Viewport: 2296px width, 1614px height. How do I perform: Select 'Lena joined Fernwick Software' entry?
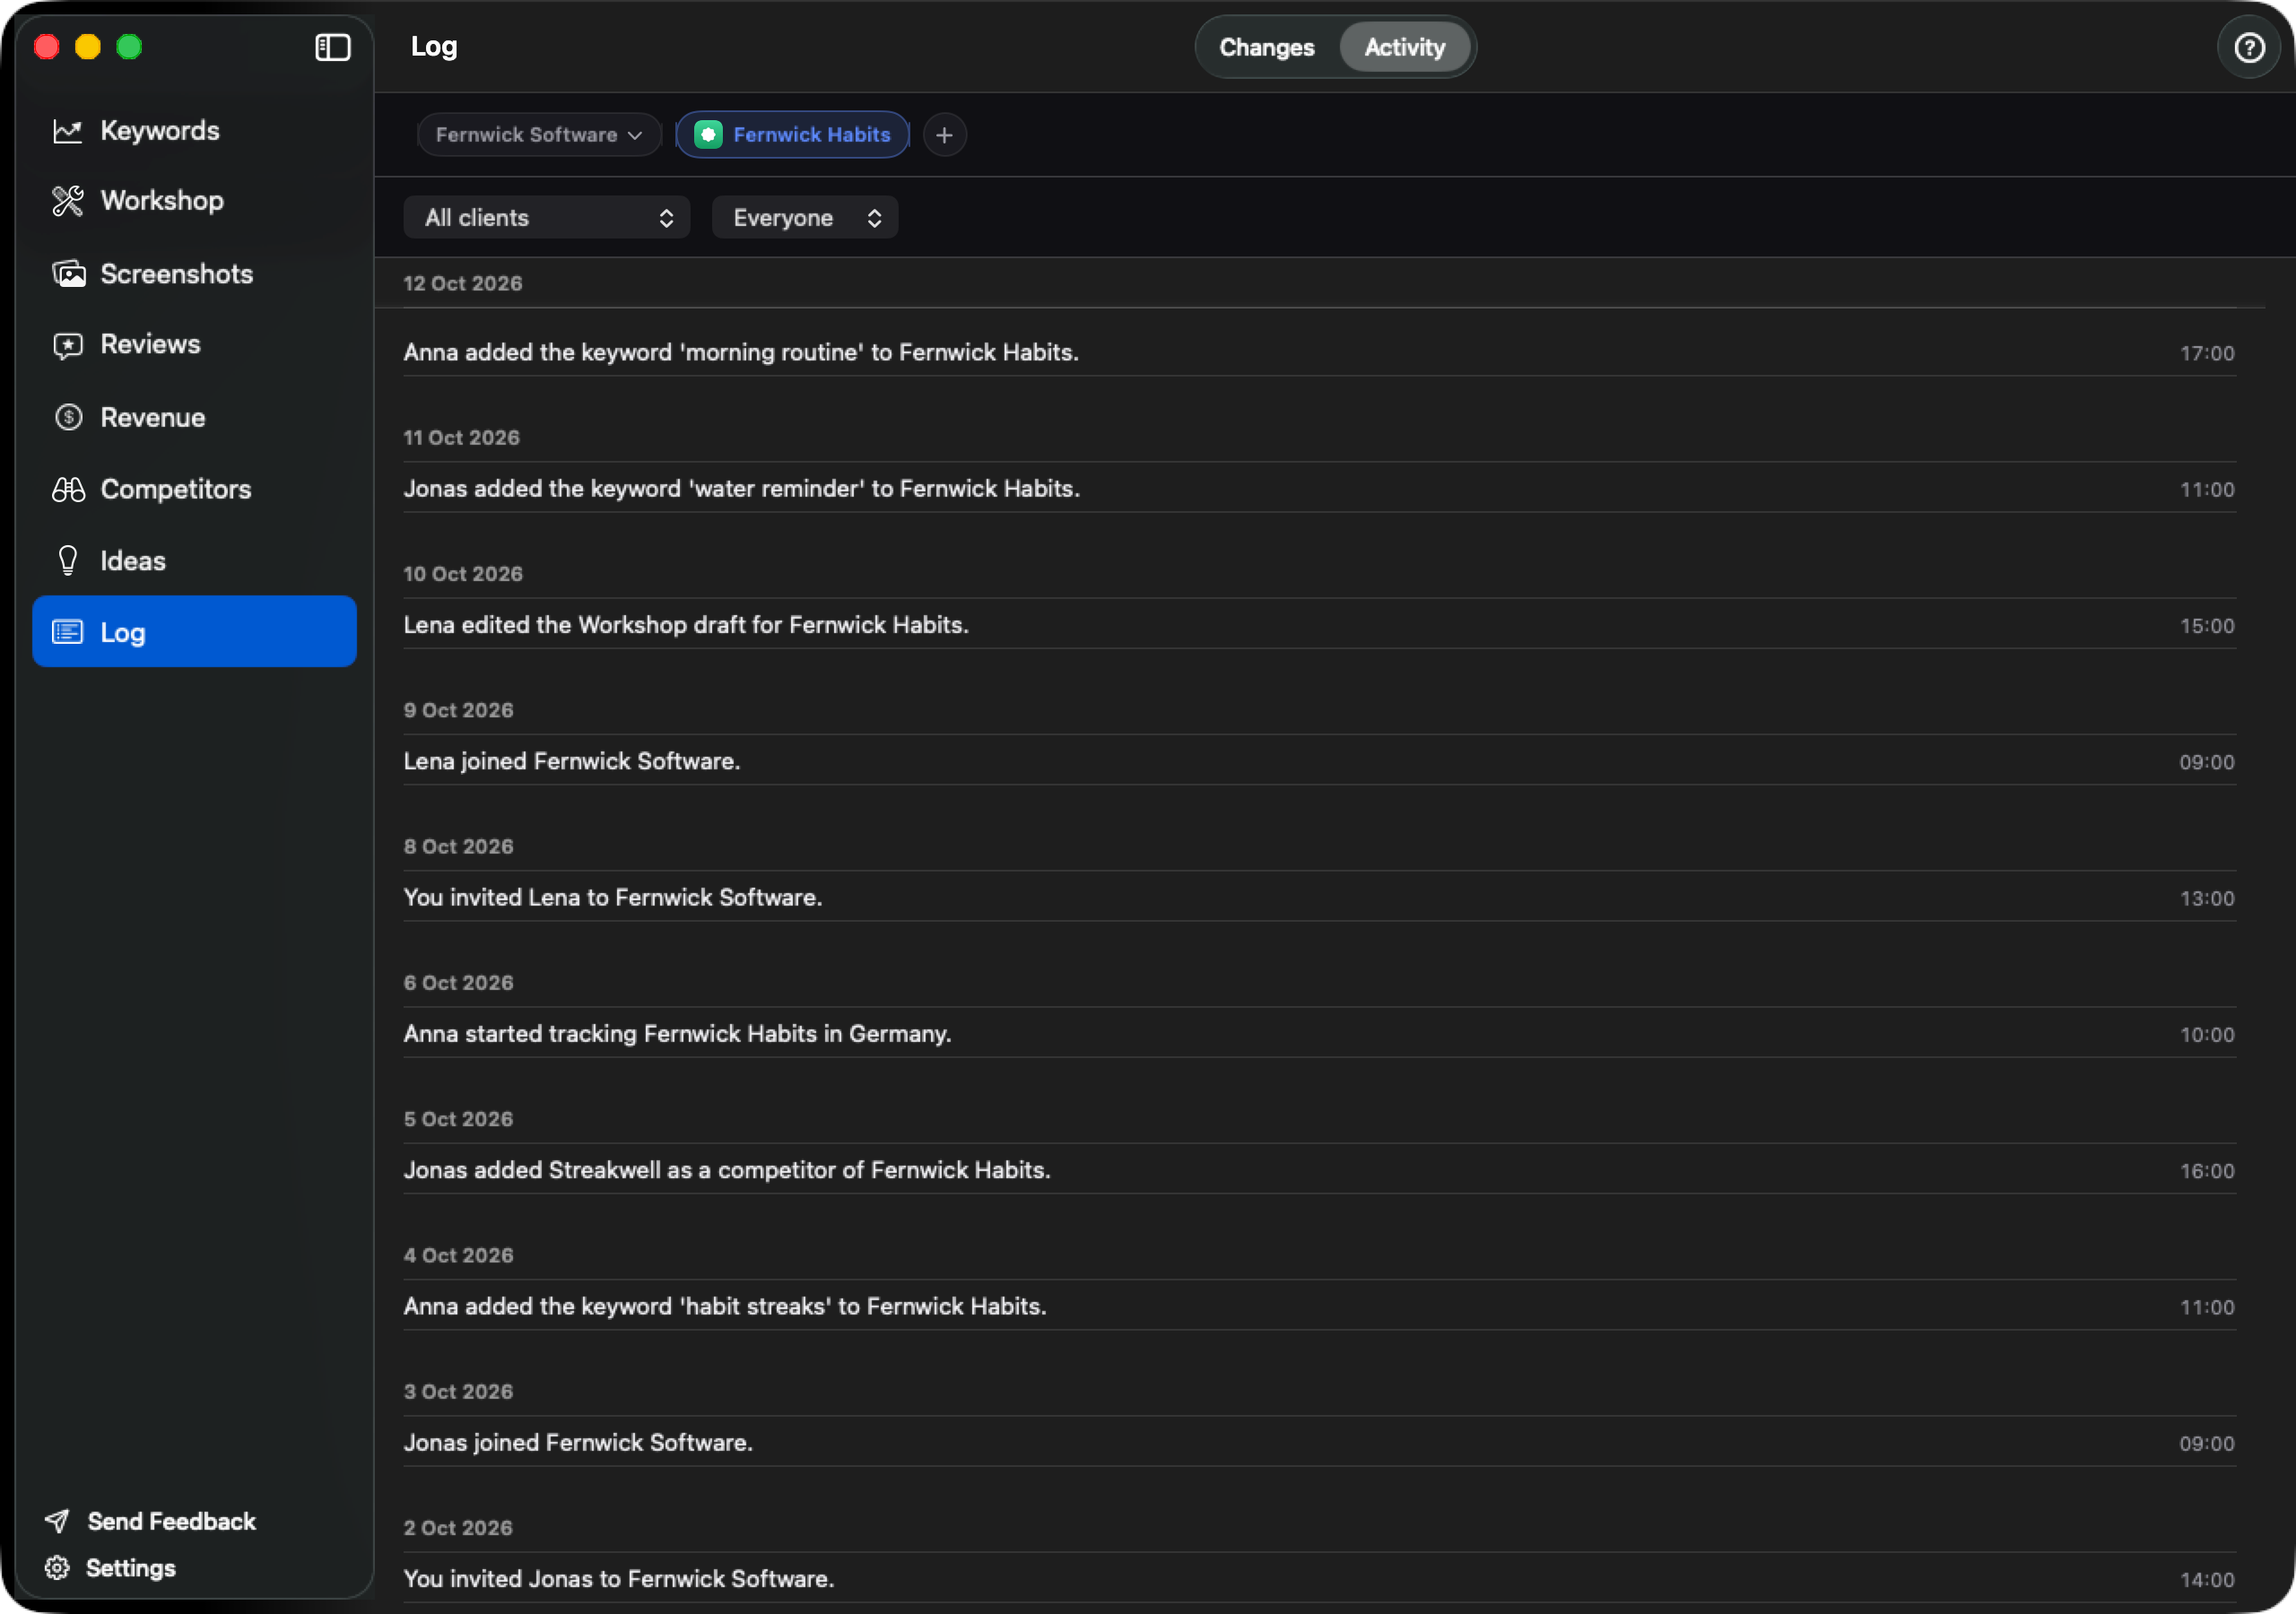point(1319,761)
